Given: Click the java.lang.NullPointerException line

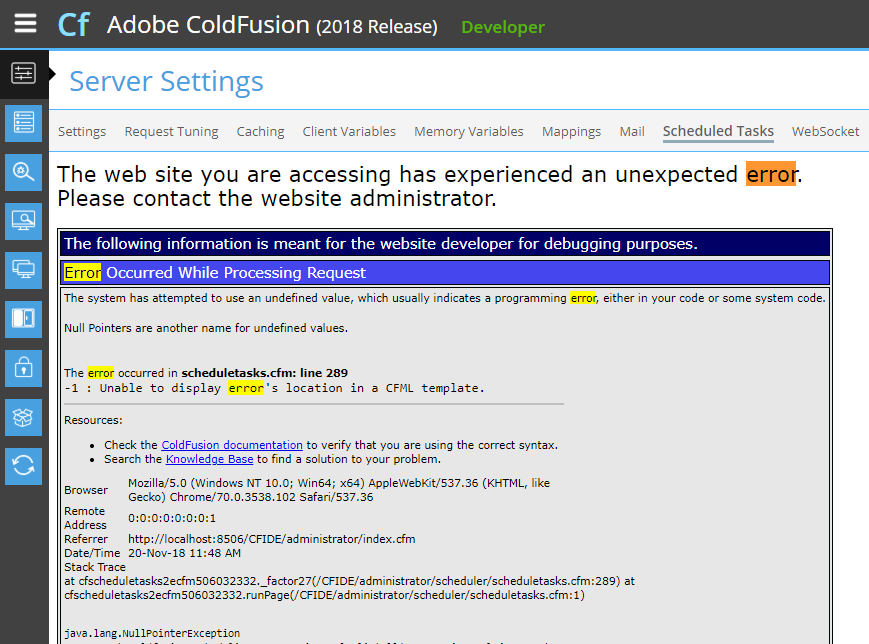Looking at the screenshot, I should click(x=152, y=633).
